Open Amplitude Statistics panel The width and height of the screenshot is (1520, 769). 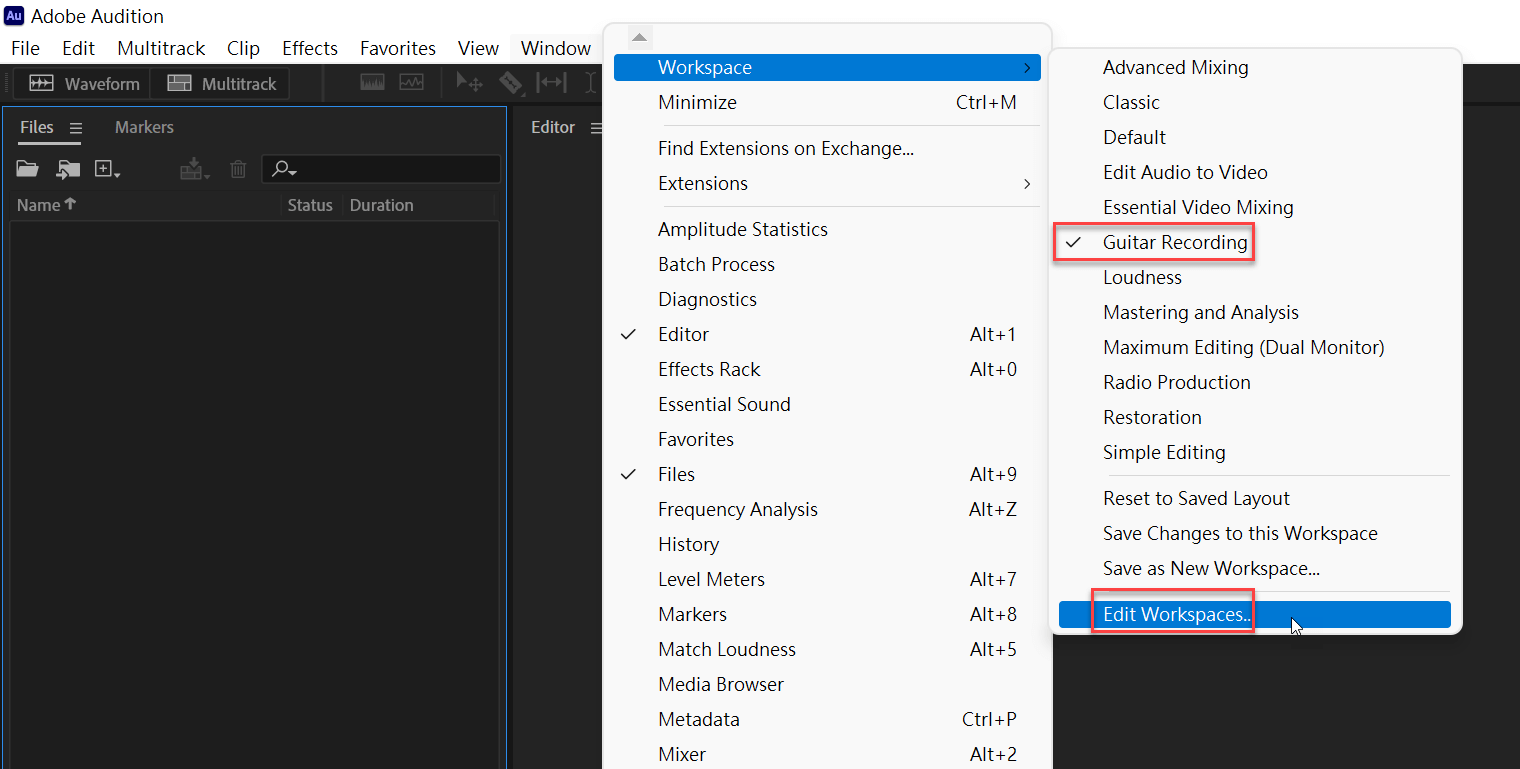tap(827, 230)
